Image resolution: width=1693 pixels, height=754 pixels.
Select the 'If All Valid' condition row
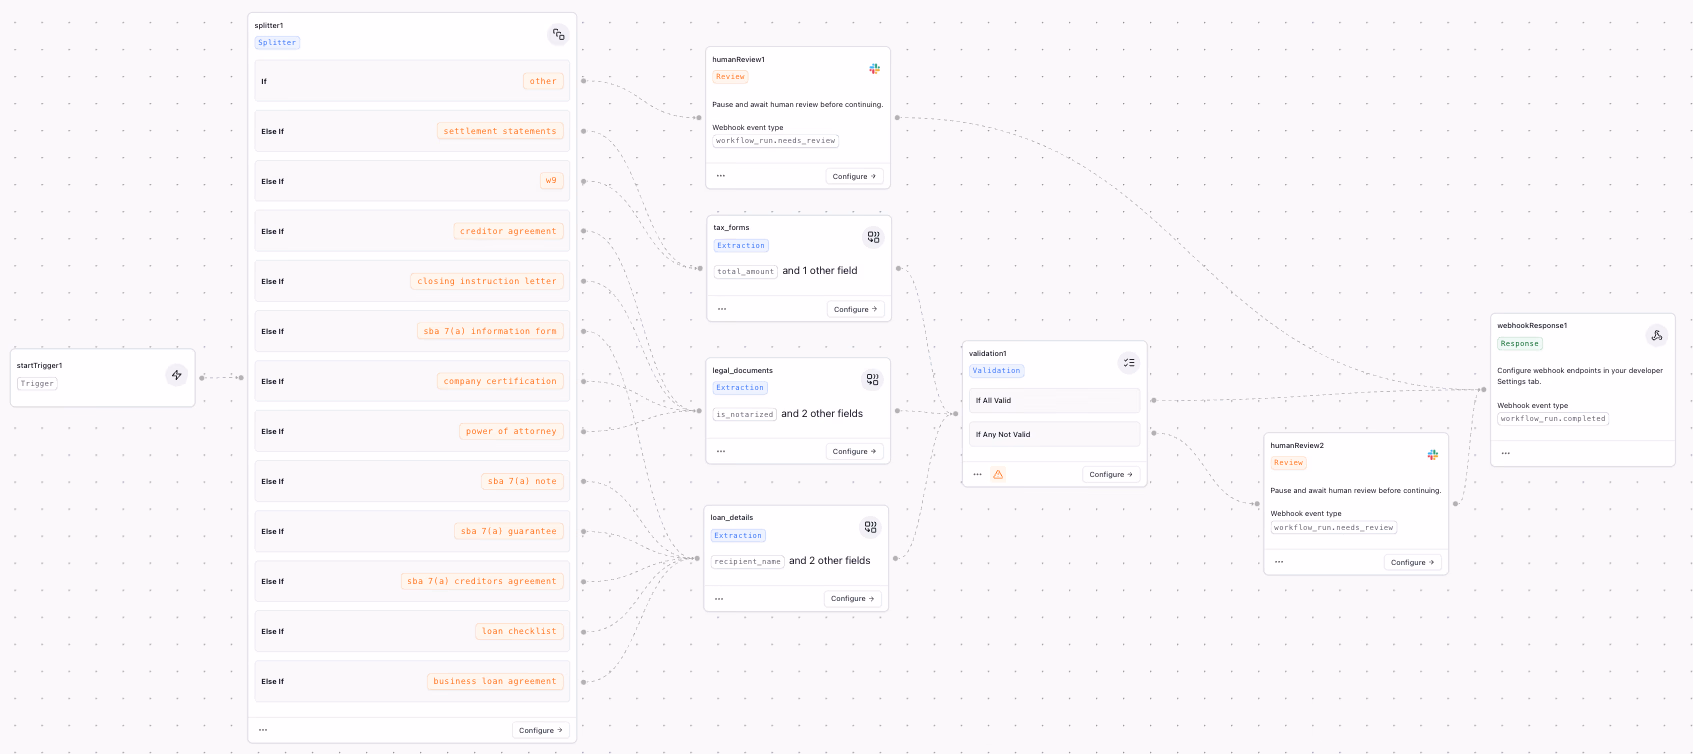click(1054, 400)
